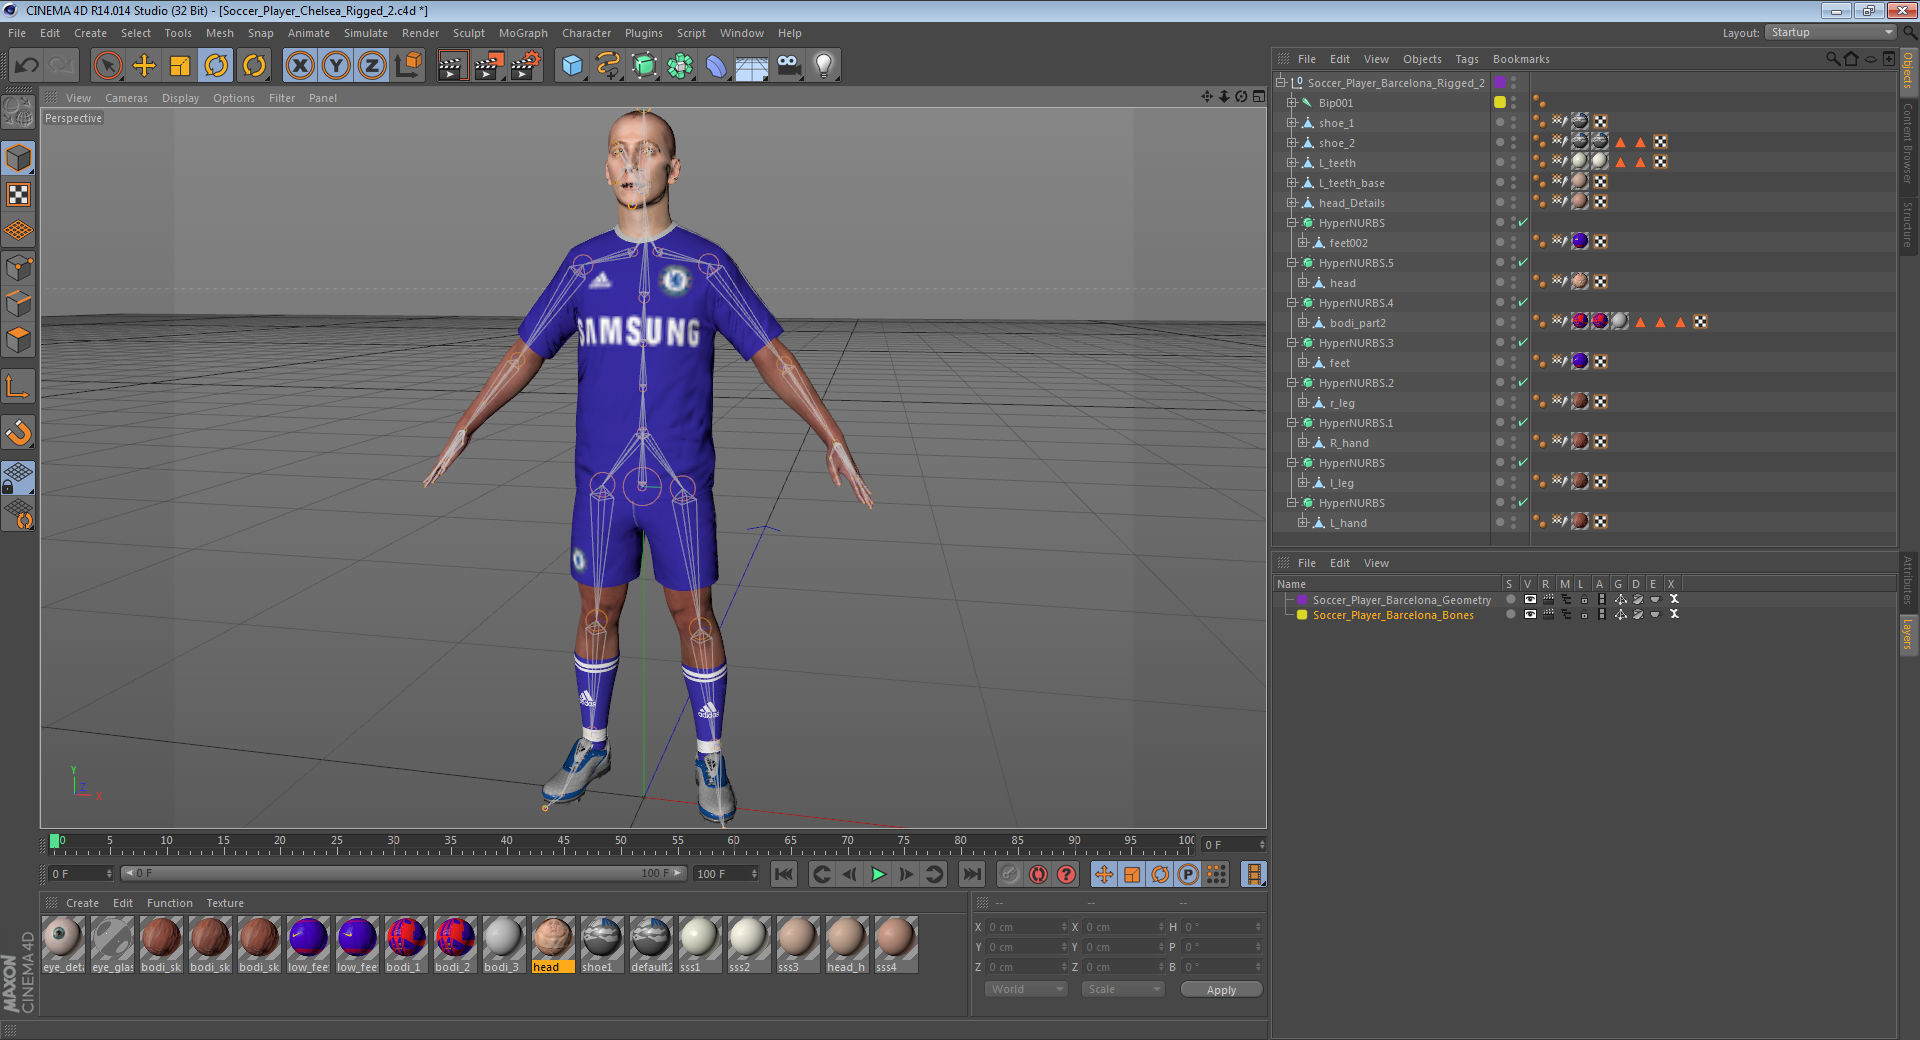Screen dimensions: 1920x1040
Task: Toggle HyperNURBS.3 enabled checkmark
Action: [1523, 343]
